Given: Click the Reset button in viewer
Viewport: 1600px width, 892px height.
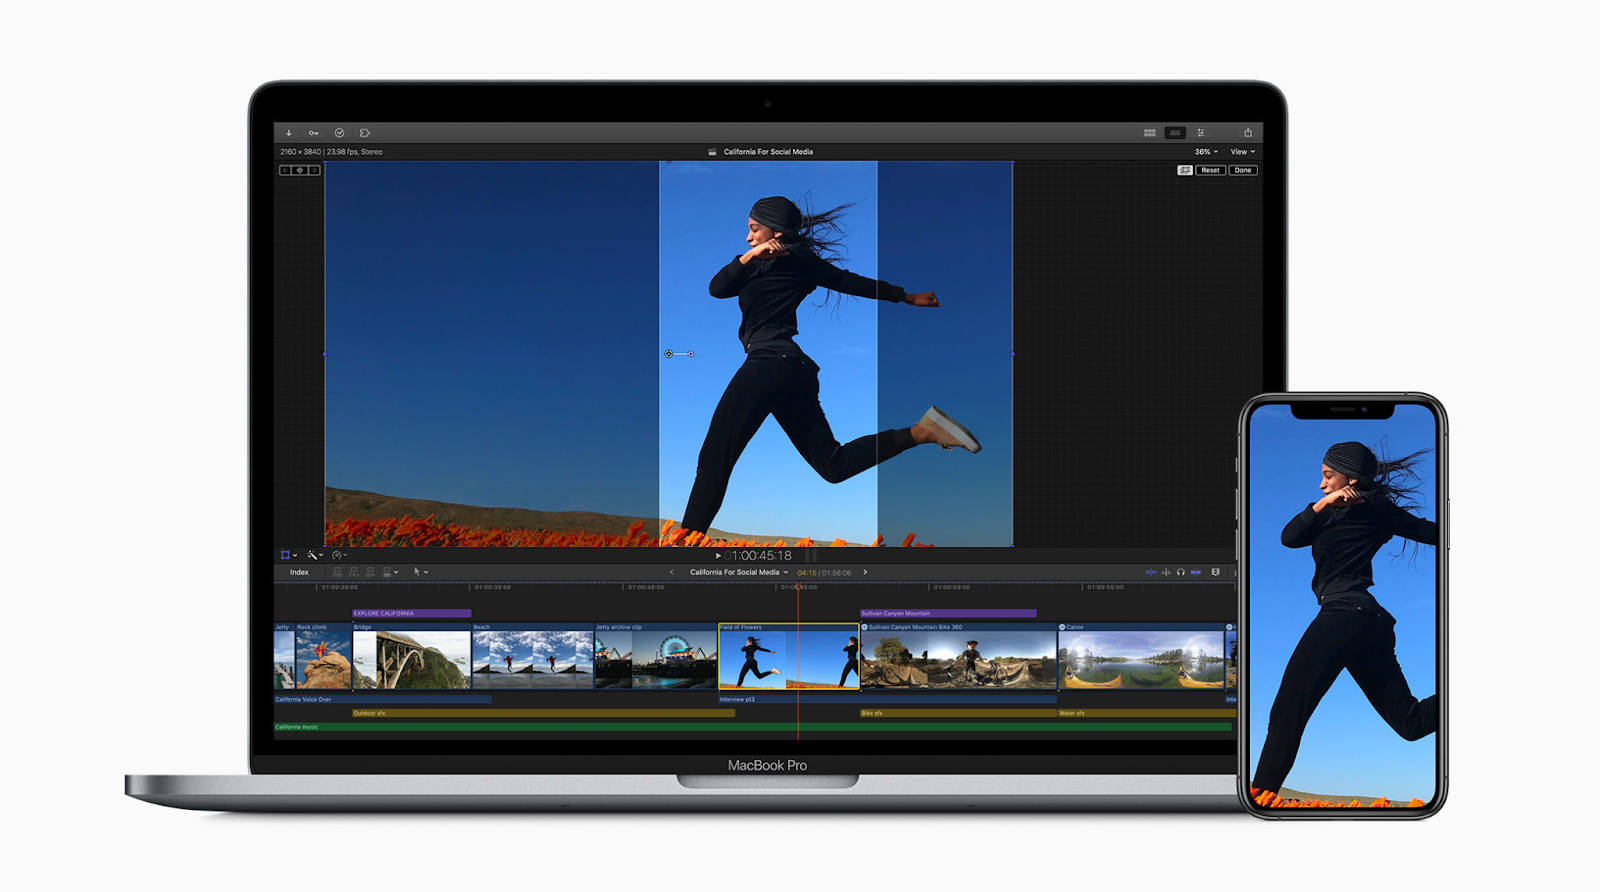Looking at the screenshot, I should 1210,171.
